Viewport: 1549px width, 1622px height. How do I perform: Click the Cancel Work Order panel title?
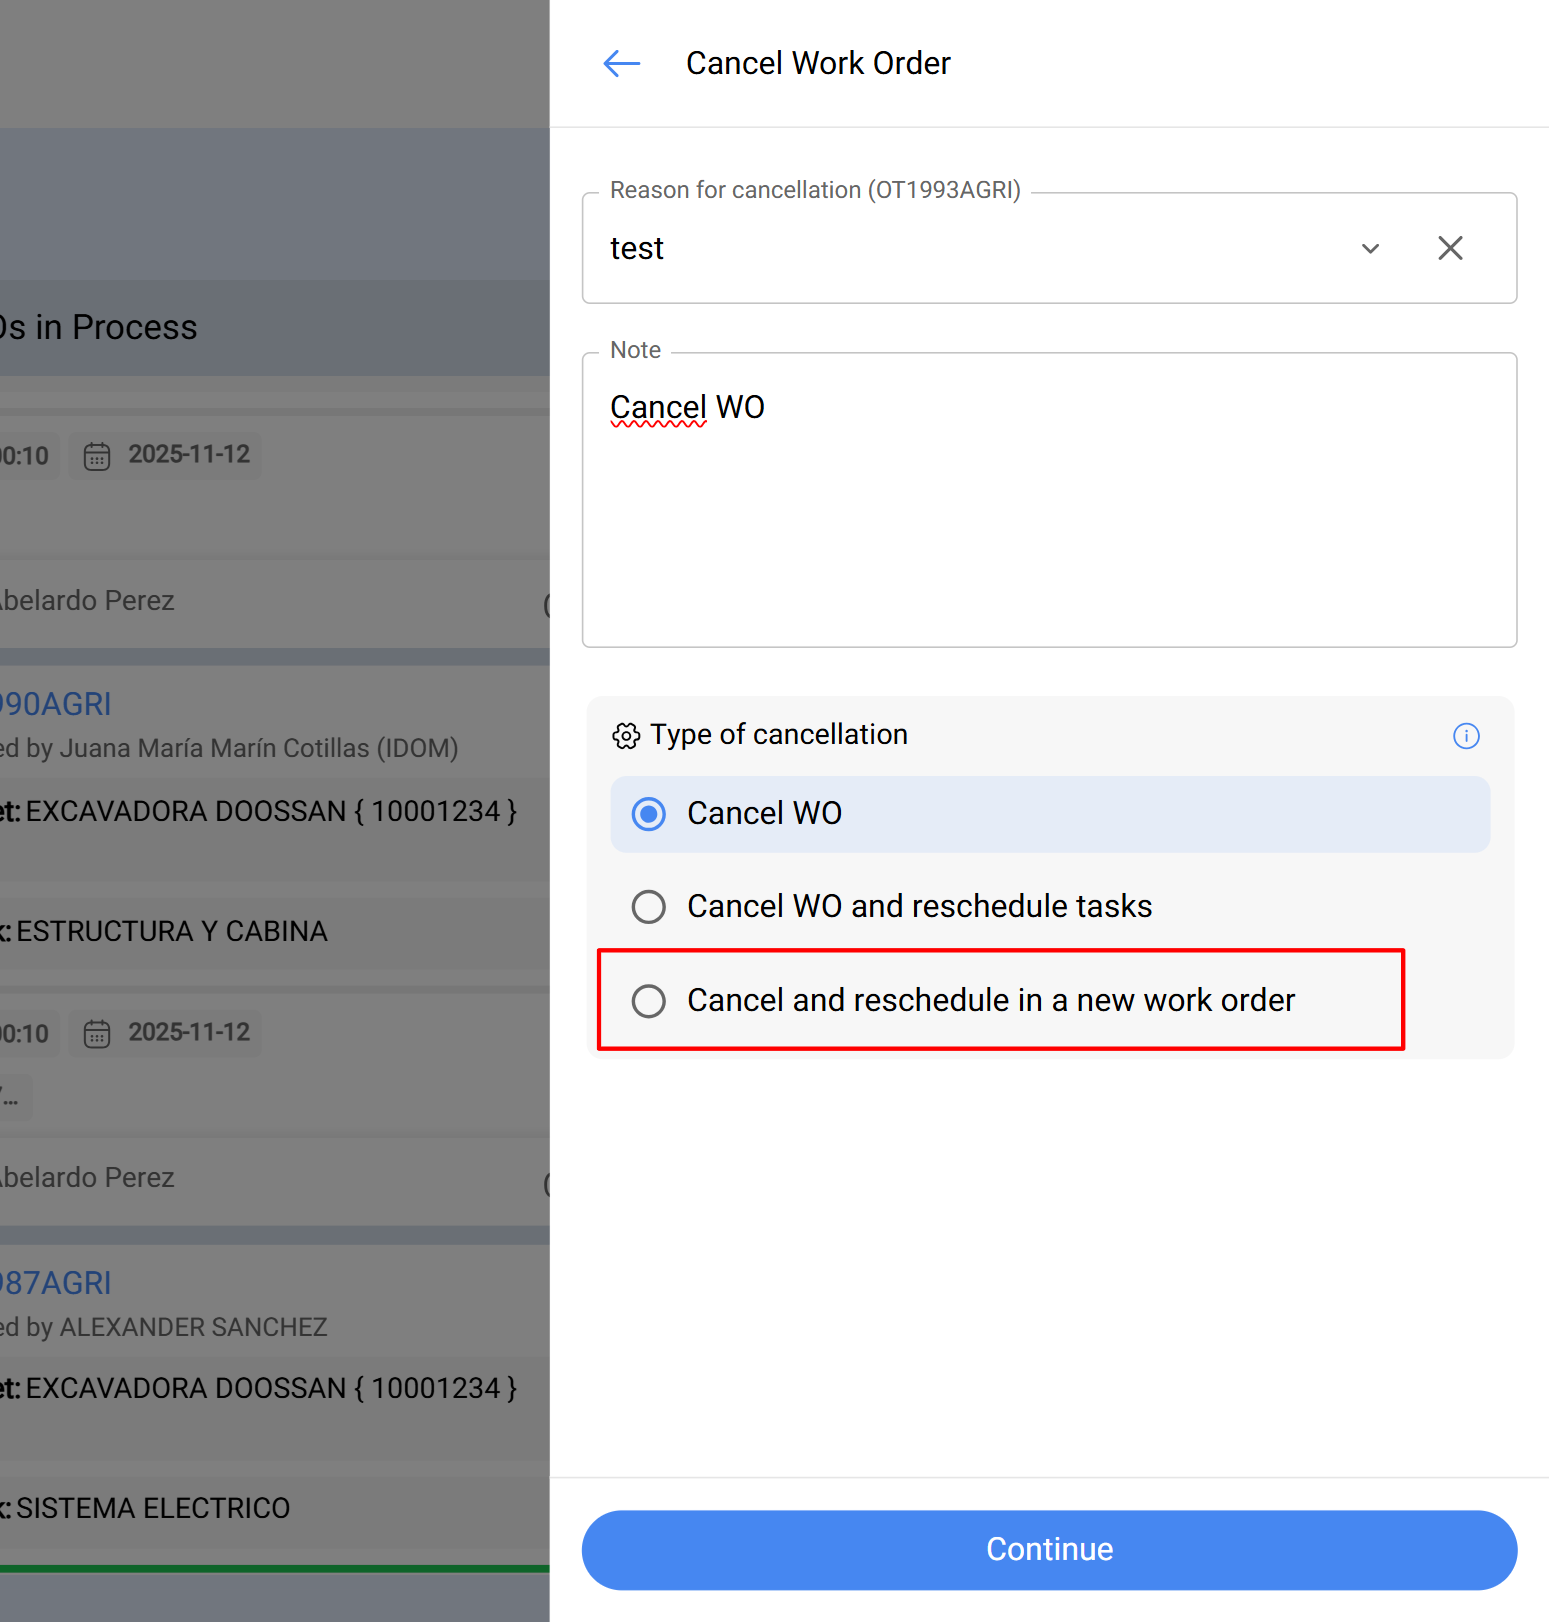tap(818, 64)
